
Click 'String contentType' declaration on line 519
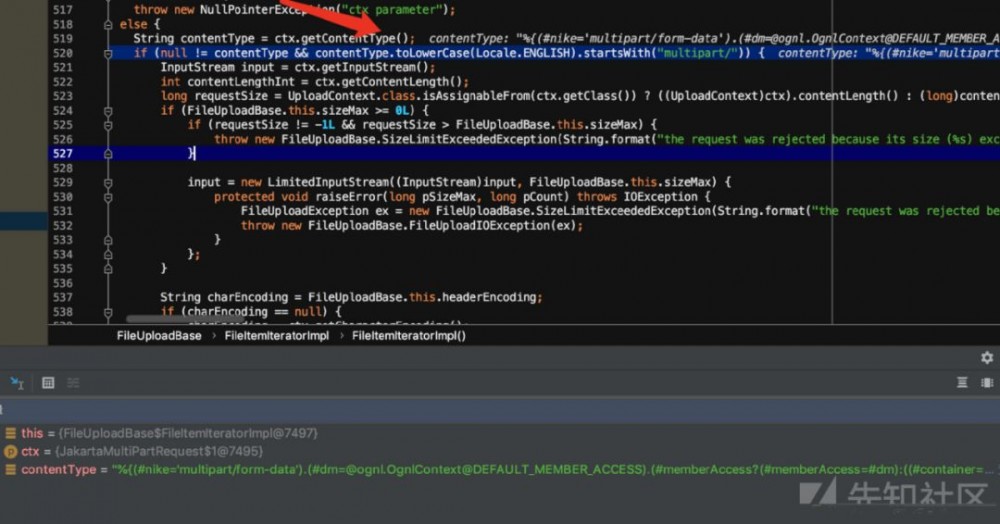click(193, 38)
